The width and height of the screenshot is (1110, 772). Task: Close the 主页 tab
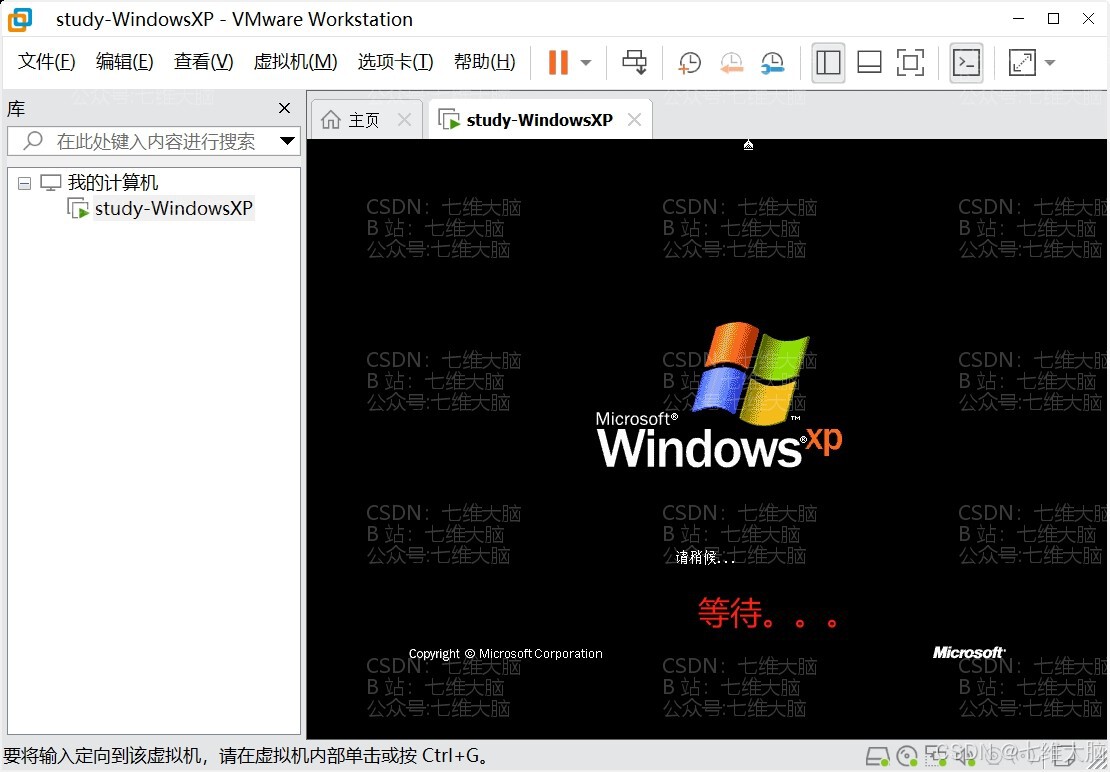coord(404,120)
